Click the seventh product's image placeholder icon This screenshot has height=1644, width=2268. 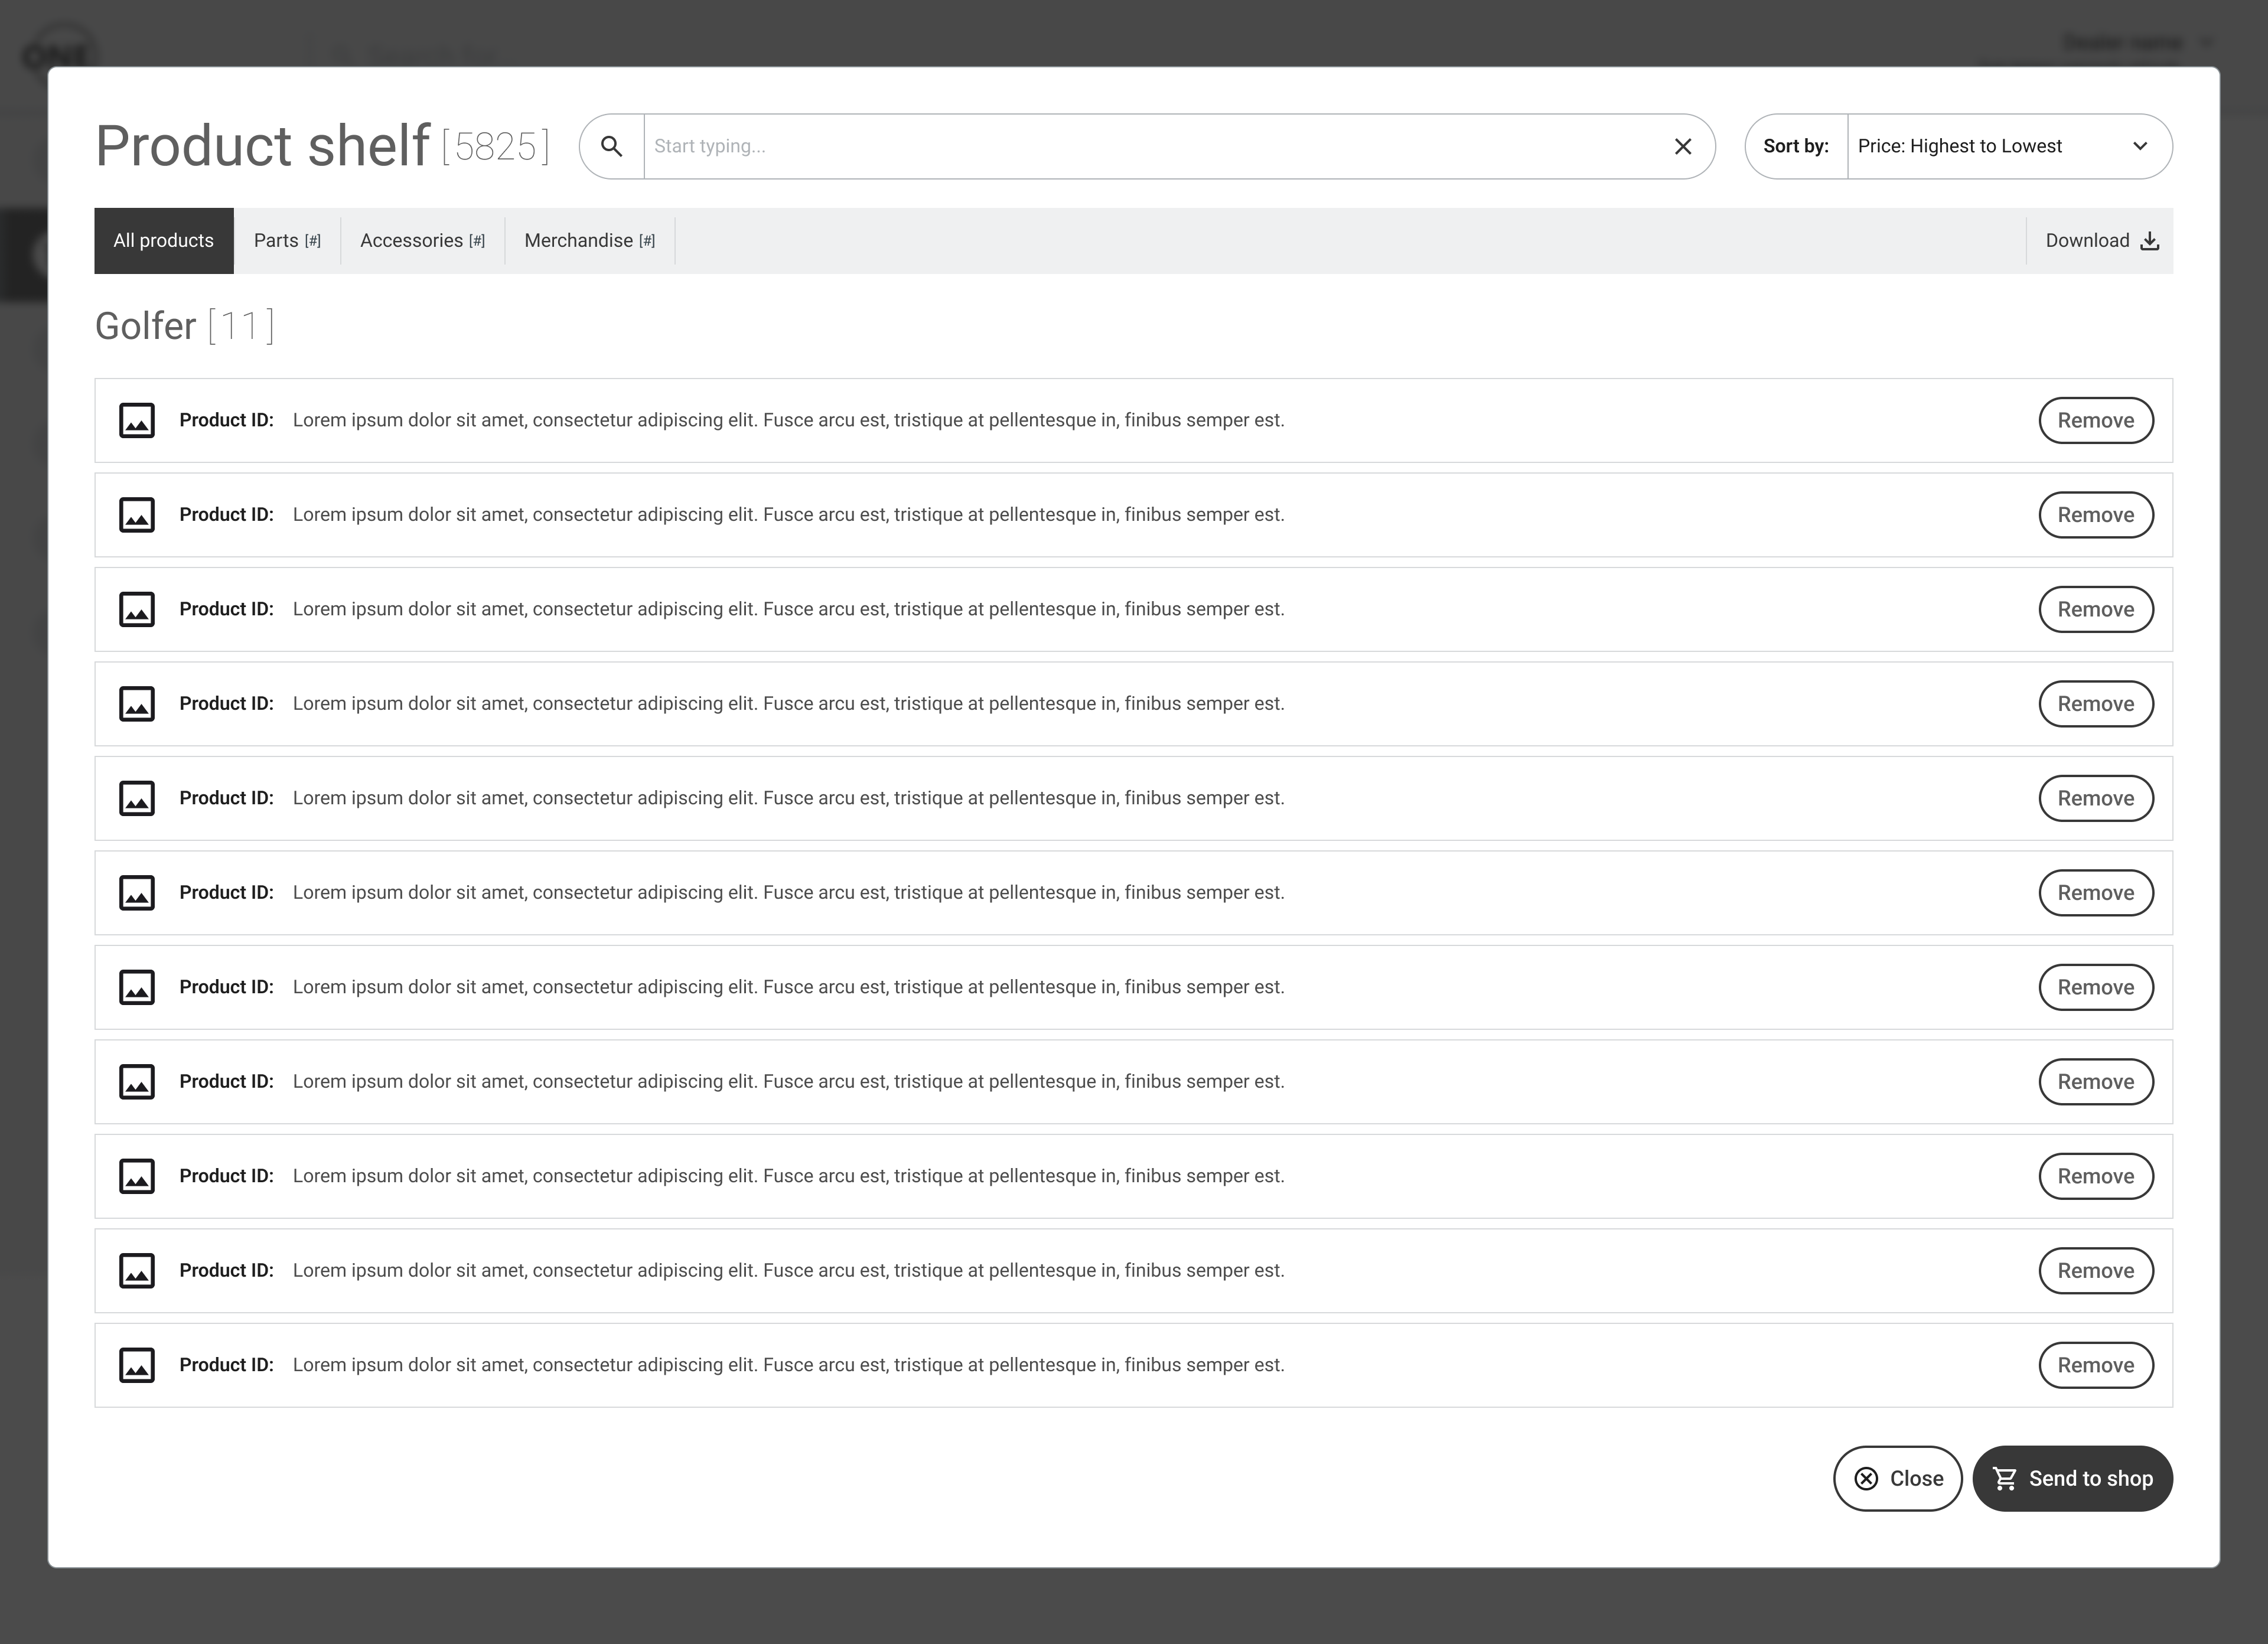point(137,987)
